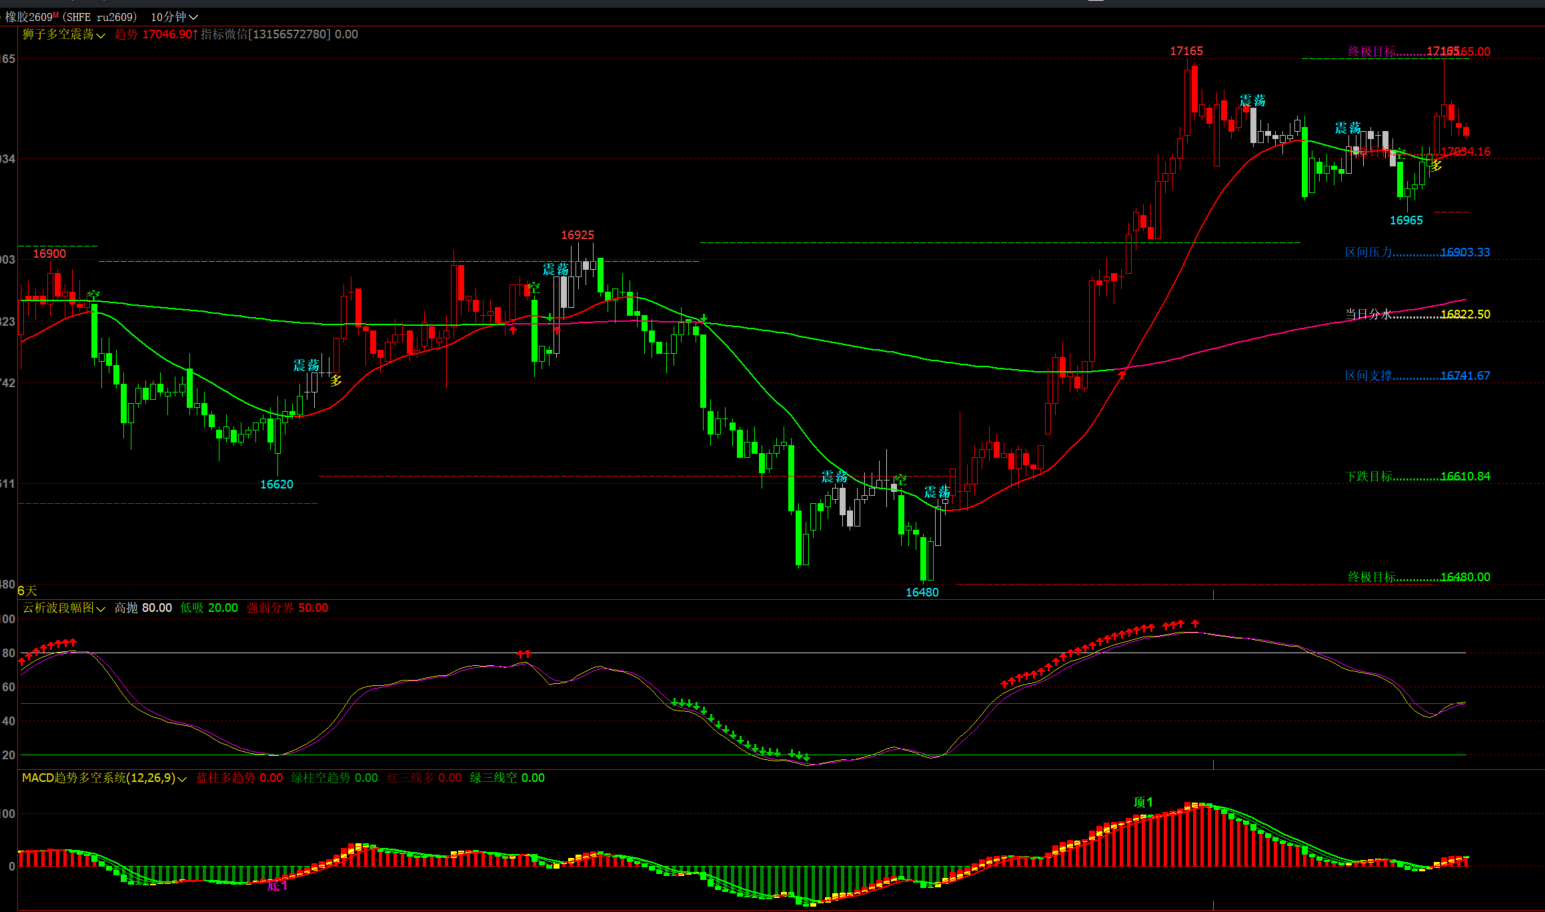Click the 下跌目标 16610.84 level label

1417,476
